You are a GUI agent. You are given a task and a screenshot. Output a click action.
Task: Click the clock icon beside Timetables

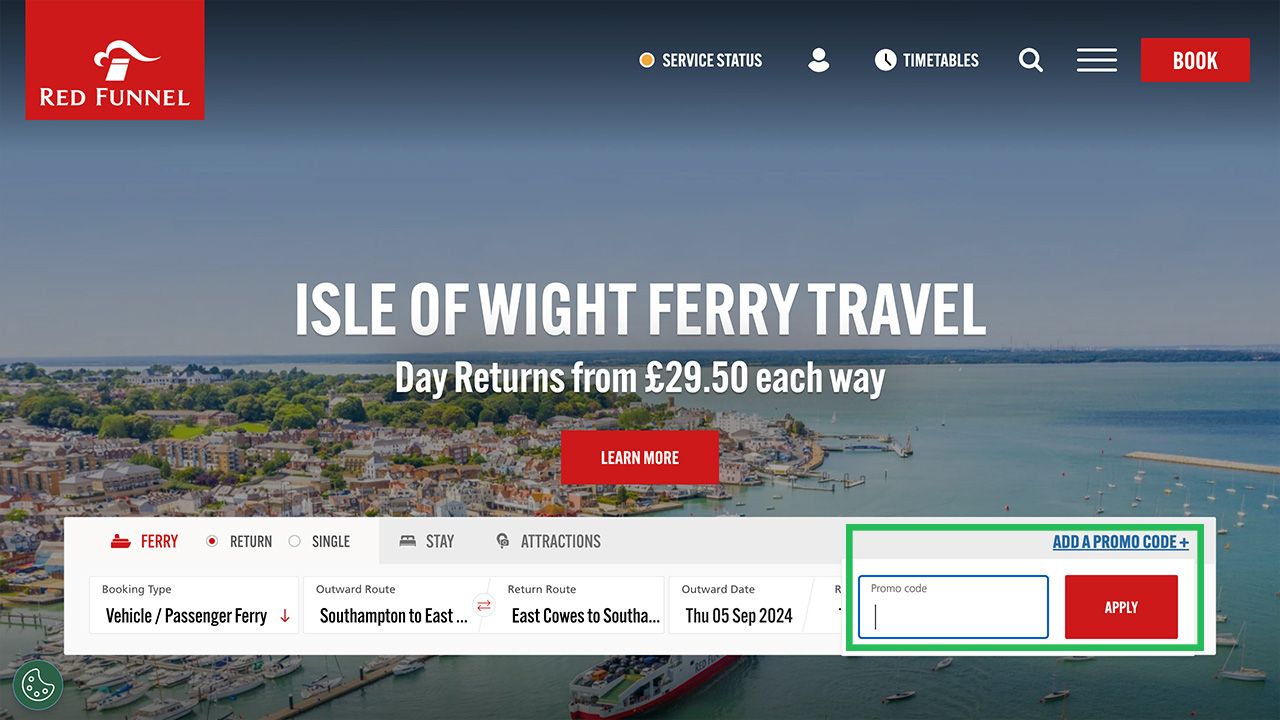pyautogui.click(x=885, y=60)
